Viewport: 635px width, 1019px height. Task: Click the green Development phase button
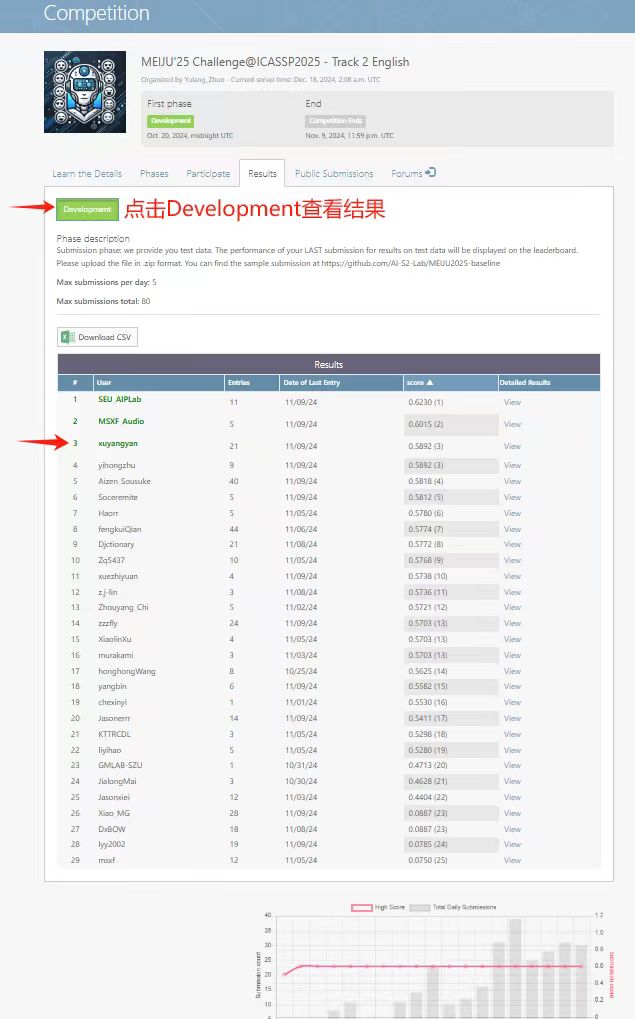(x=88, y=210)
